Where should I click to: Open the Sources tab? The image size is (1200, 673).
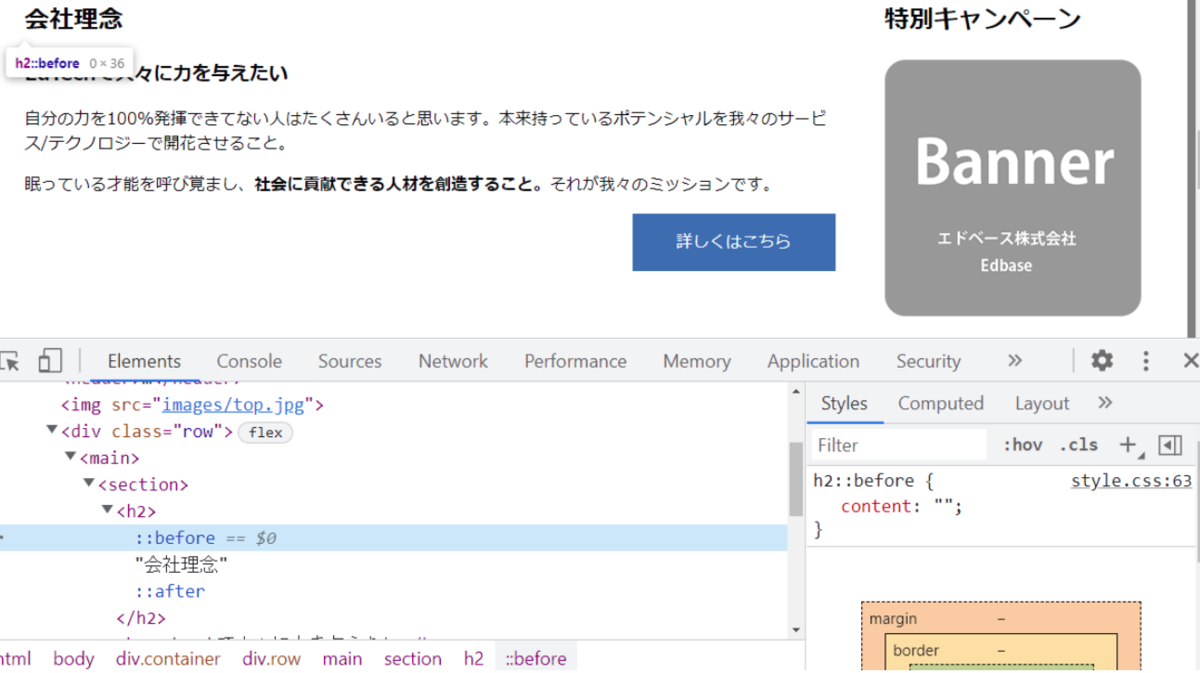[x=350, y=361]
